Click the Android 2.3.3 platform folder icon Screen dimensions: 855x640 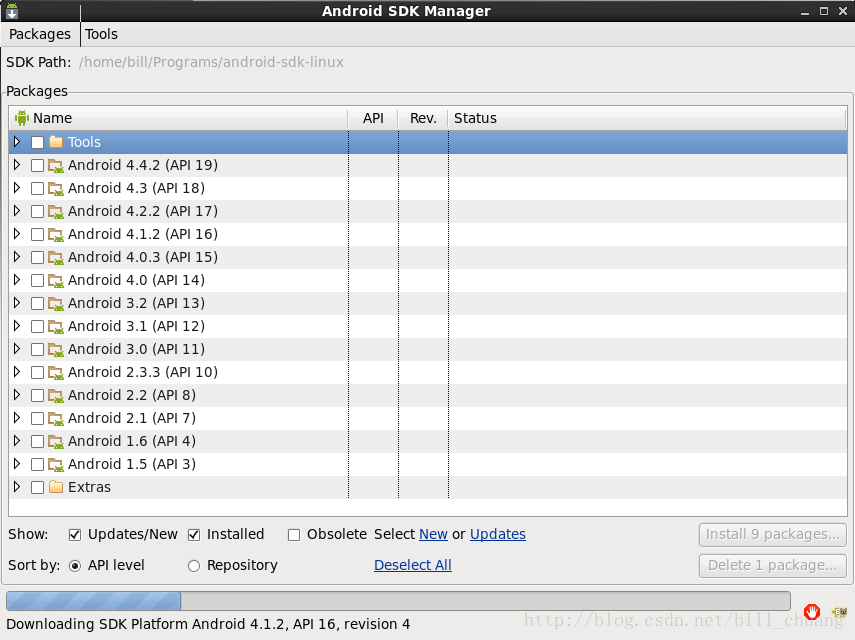tap(56, 372)
